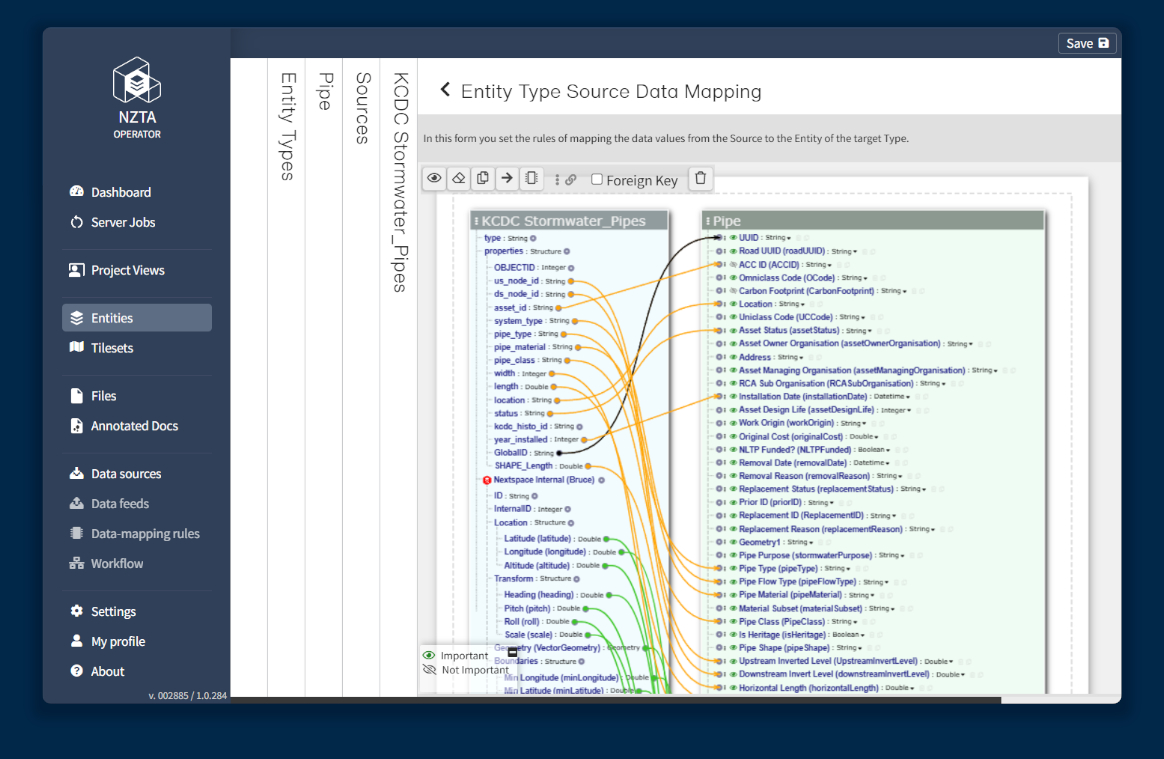This screenshot has width=1164, height=759.
Task: Click the black connector dot of GlobalID
Action: [559, 453]
